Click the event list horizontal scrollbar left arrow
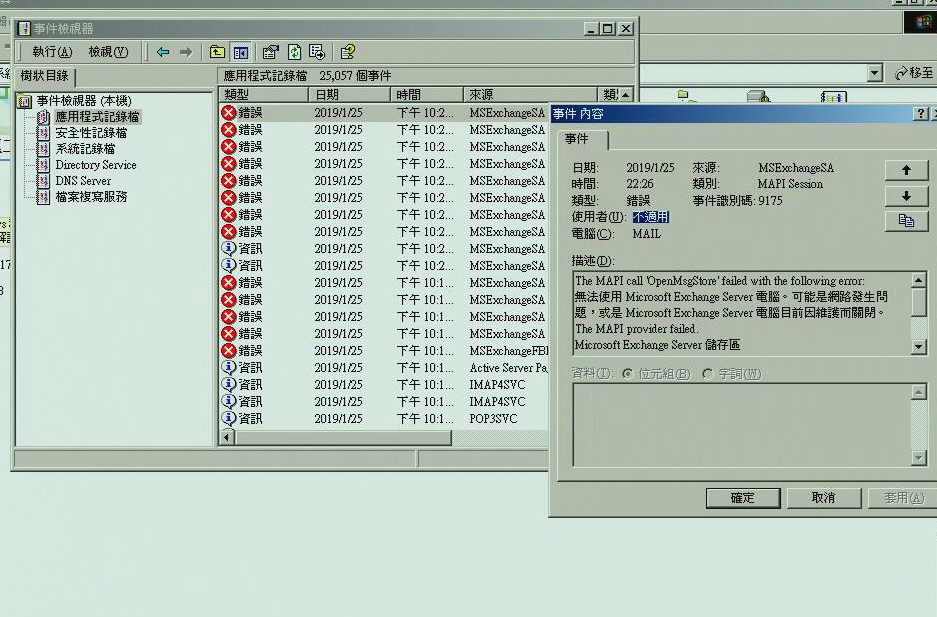Viewport: 937px width, 617px height. [227, 438]
